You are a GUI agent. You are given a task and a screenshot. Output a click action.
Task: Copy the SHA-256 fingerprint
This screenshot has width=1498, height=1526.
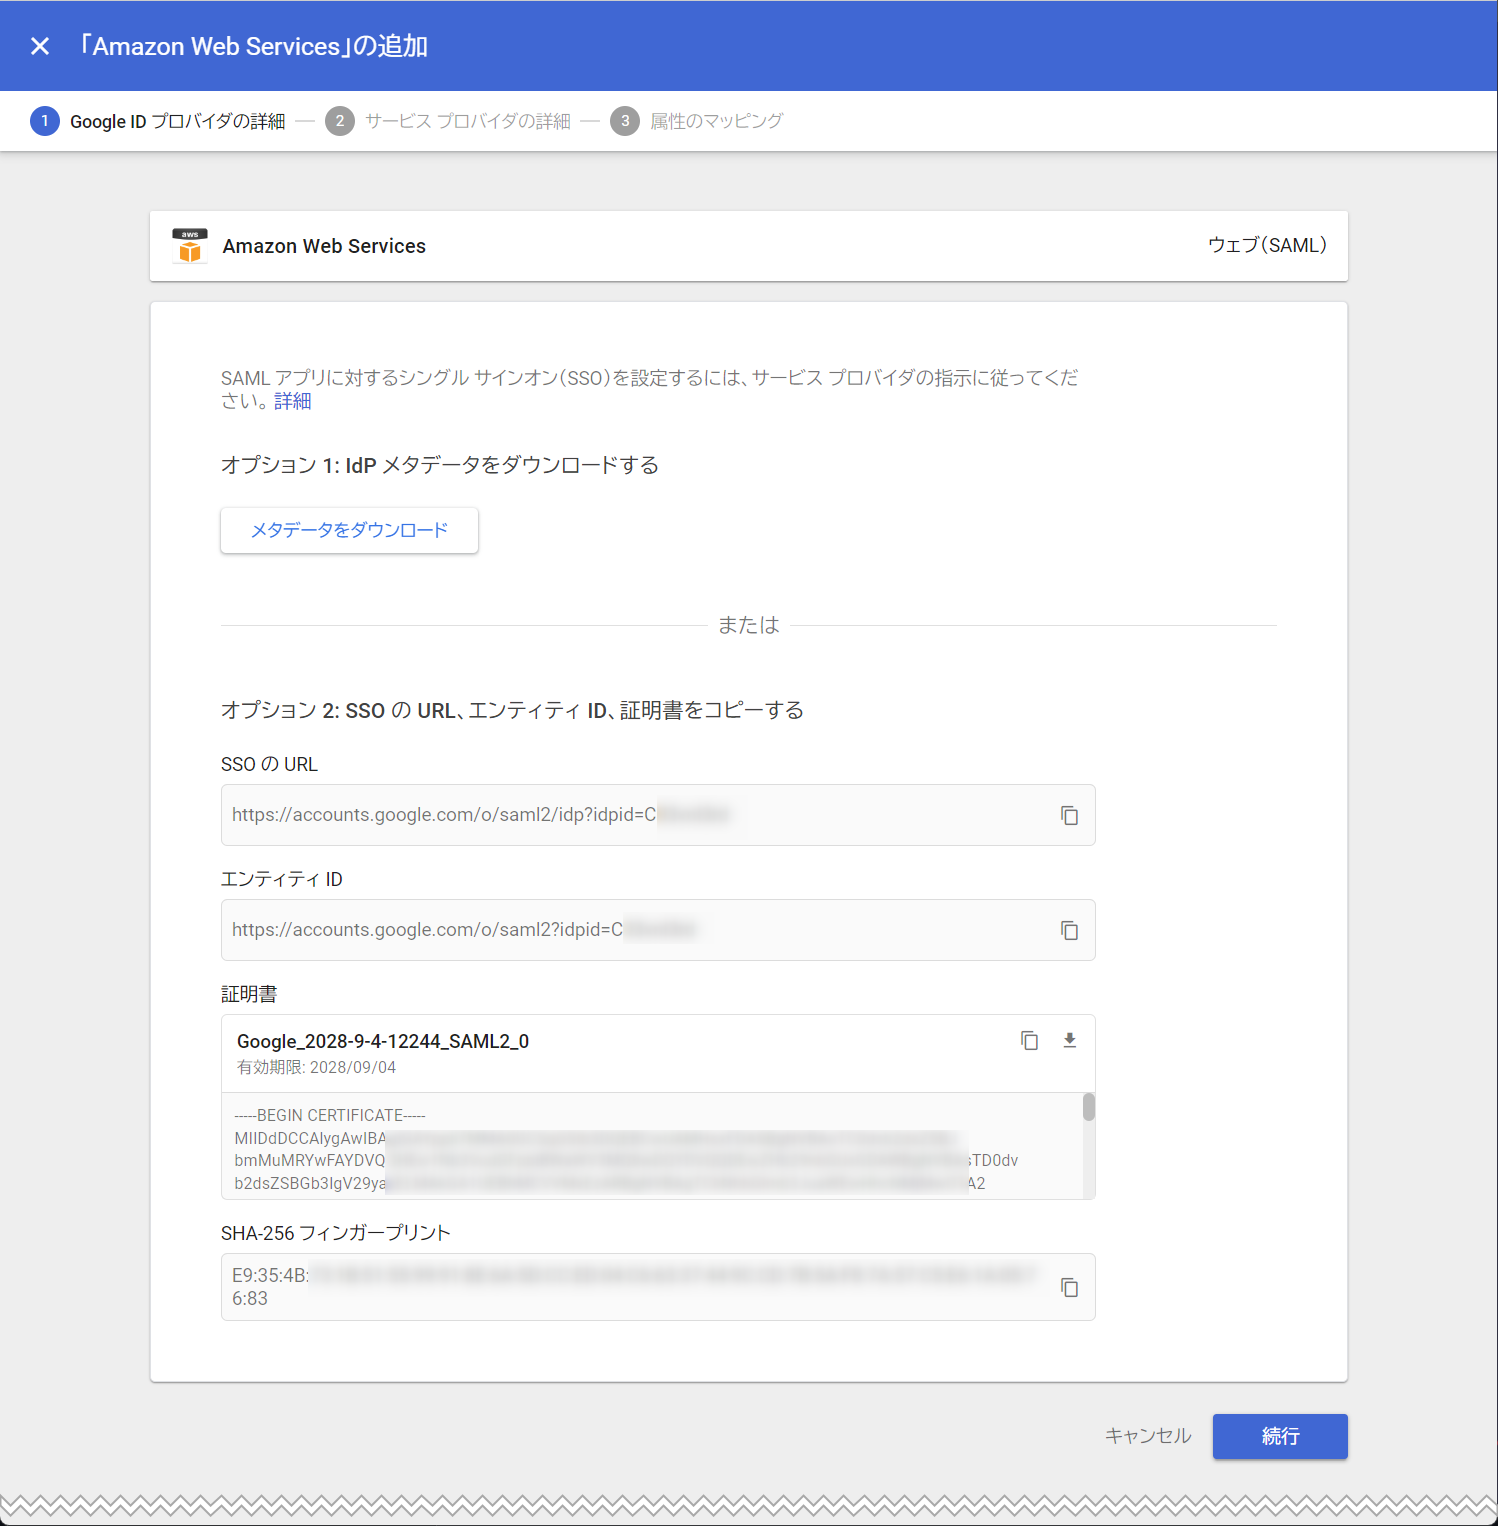tap(1069, 1287)
